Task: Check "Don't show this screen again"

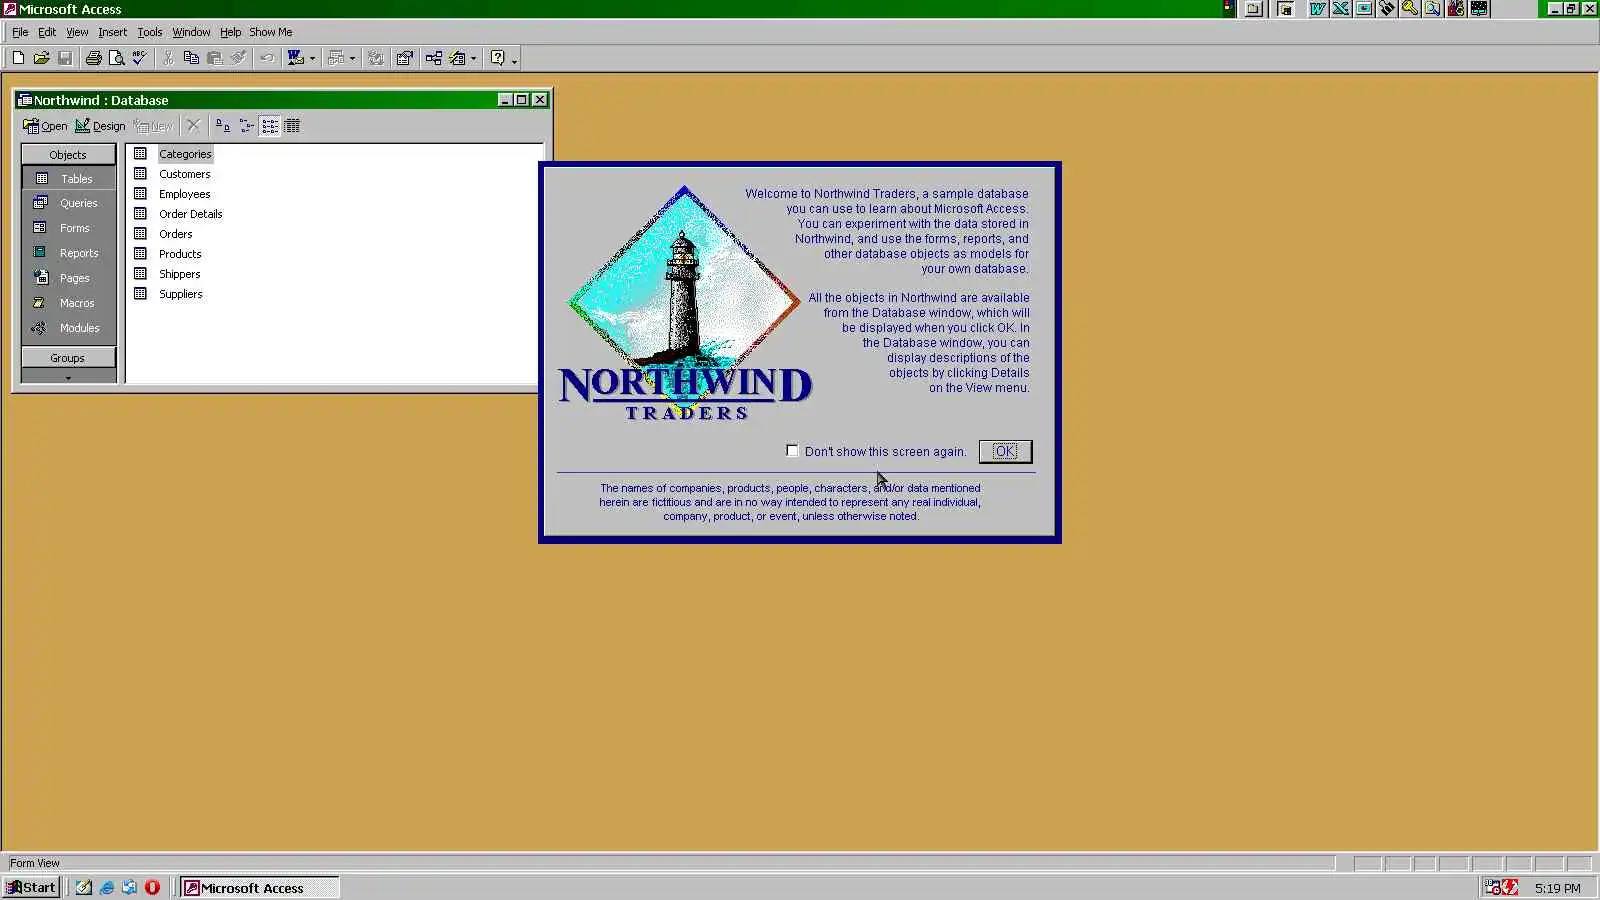Action: click(792, 451)
